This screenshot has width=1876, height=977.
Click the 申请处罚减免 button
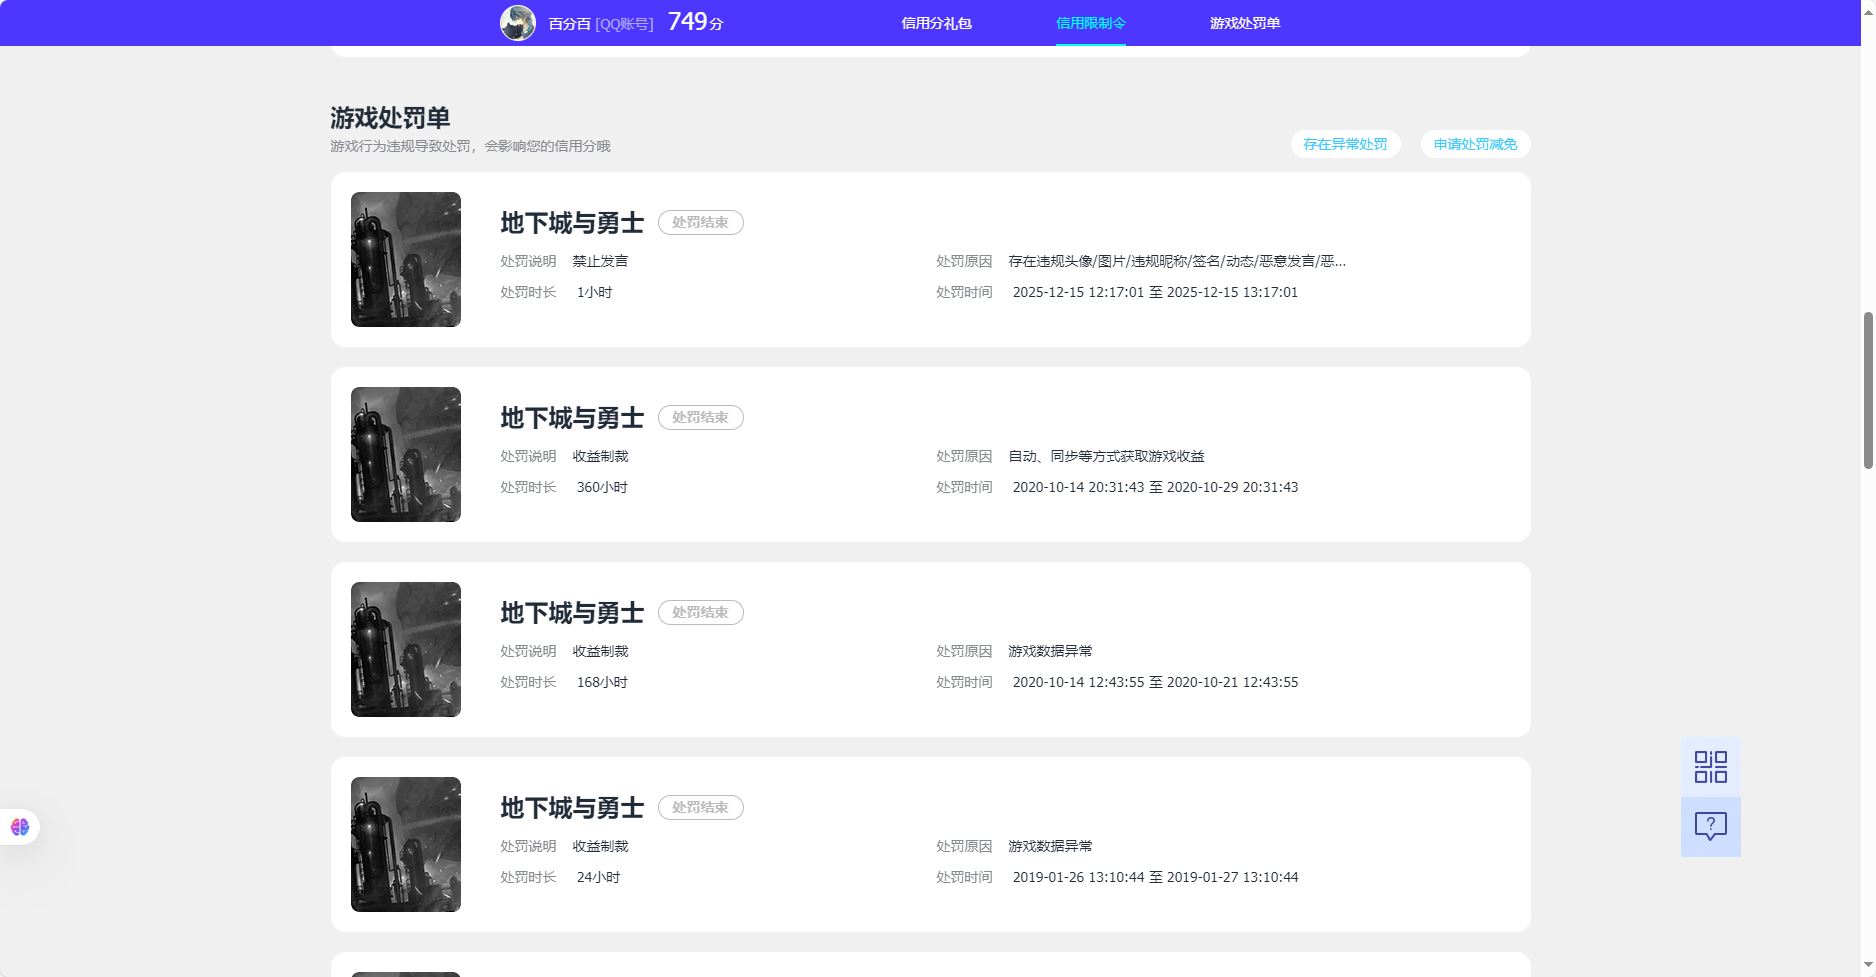pos(1475,144)
